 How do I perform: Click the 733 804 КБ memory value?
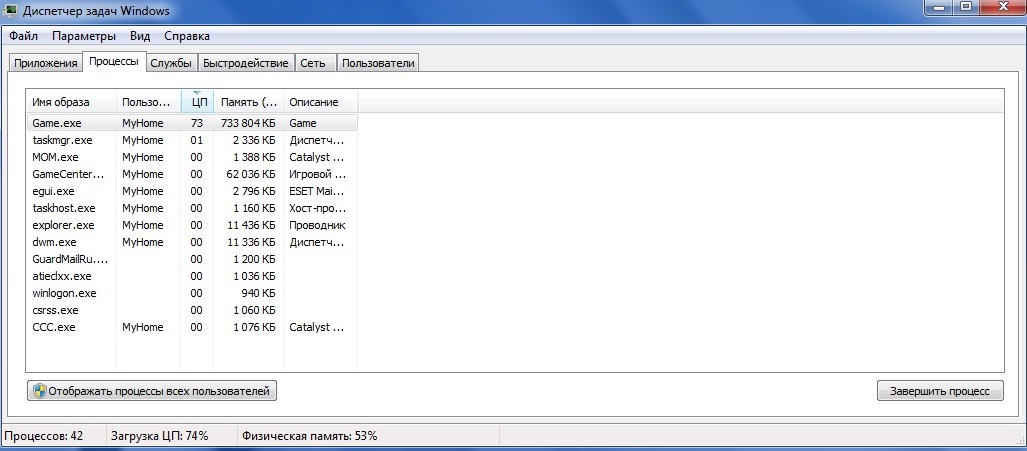(x=248, y=123)
